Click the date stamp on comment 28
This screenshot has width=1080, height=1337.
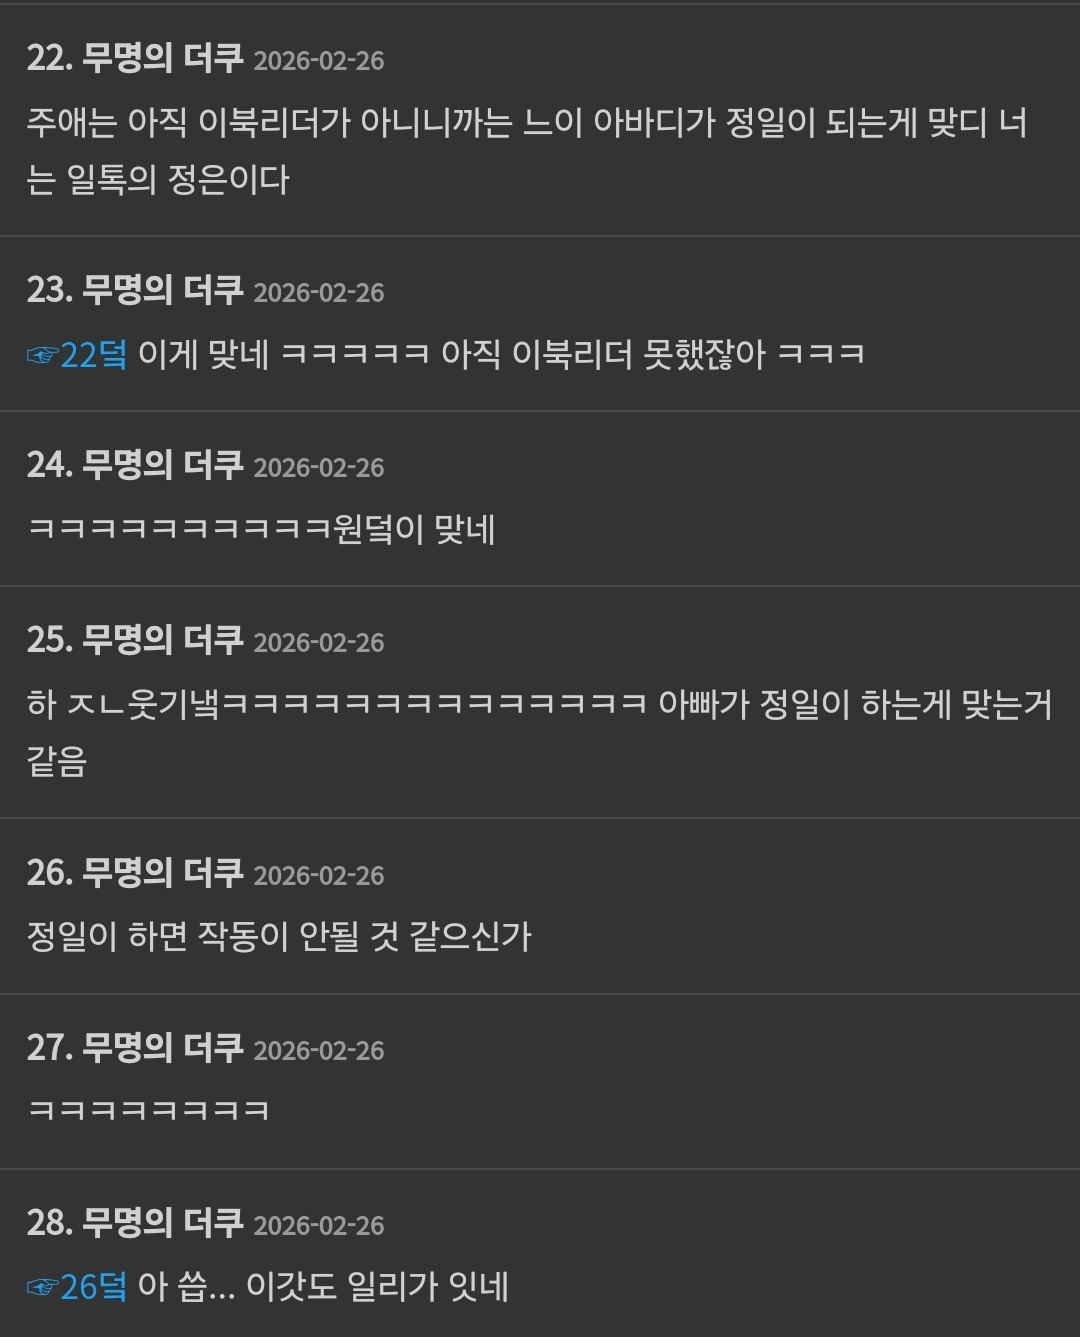tap(319, 1226)
